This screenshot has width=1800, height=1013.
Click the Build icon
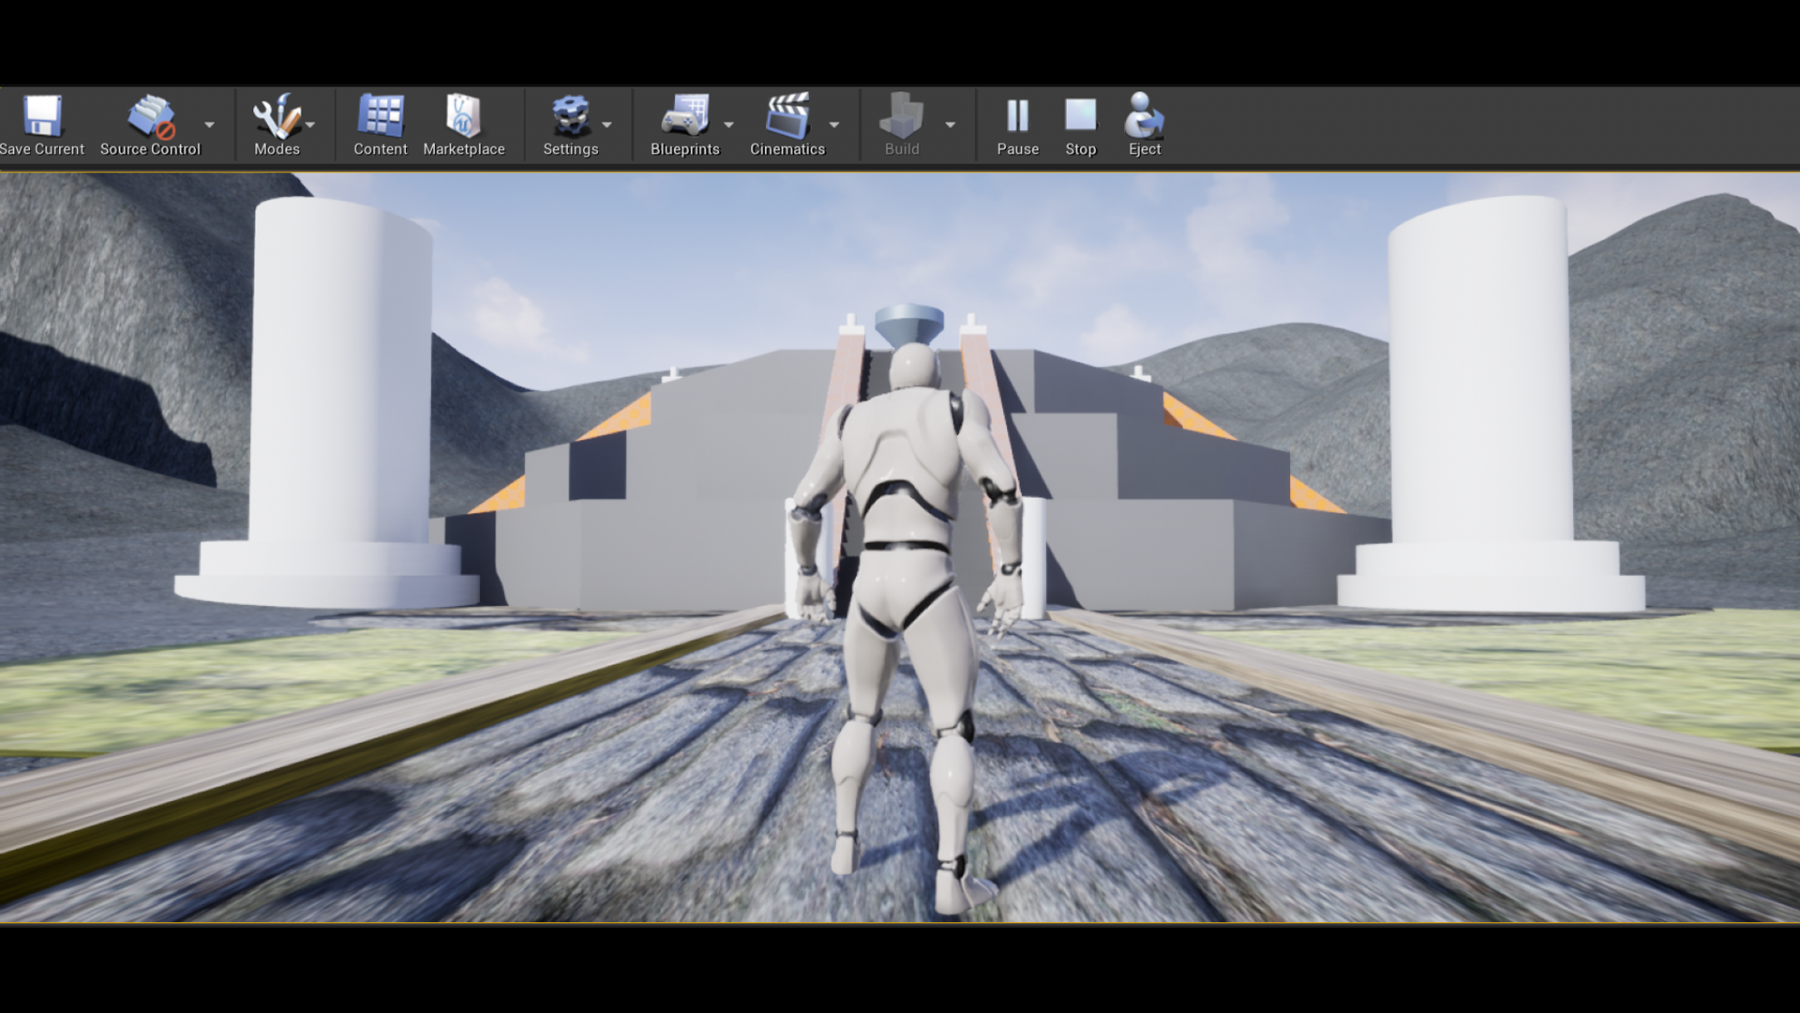point(902,116)
